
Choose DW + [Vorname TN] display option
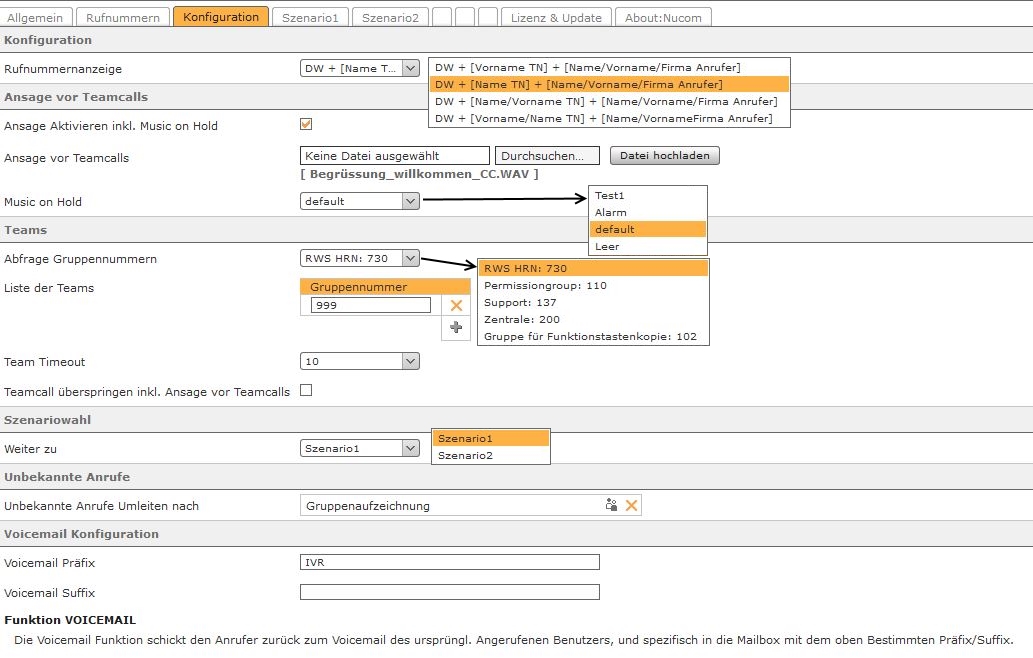(609, 67)
